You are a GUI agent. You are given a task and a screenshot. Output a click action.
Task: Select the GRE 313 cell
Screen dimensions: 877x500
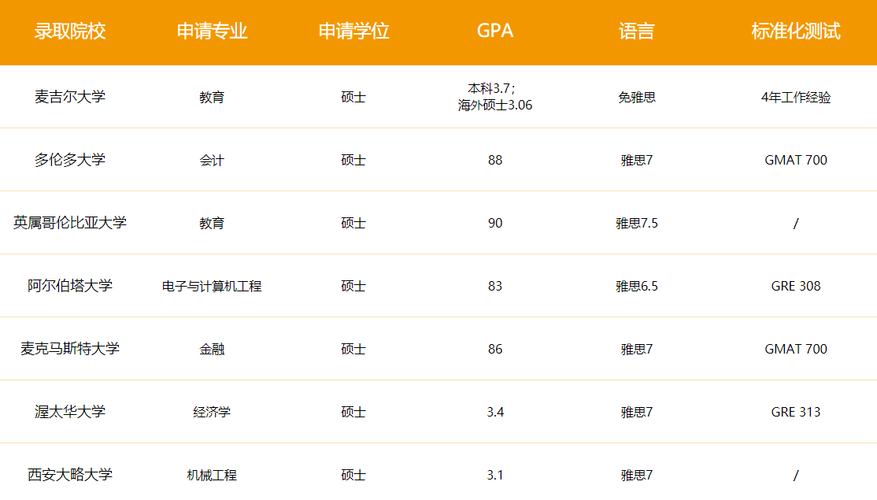(795, 412)
